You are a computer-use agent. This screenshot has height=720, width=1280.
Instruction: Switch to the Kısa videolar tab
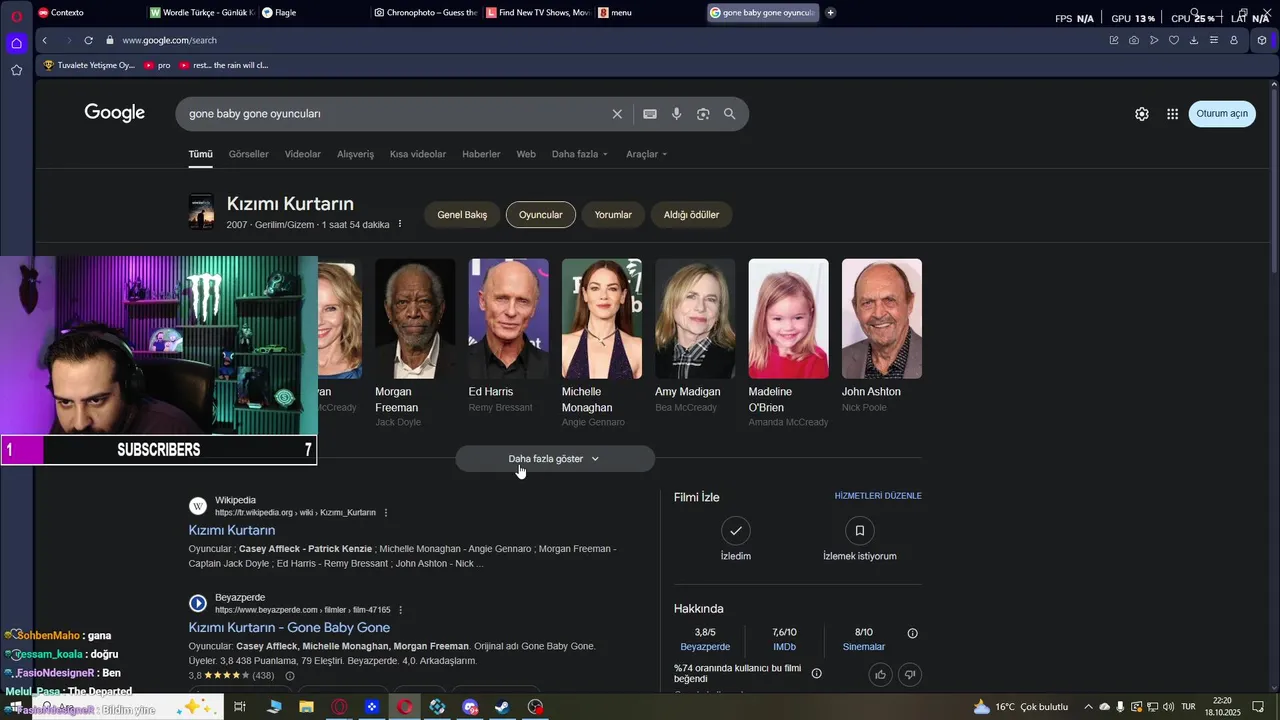[418, 154]
